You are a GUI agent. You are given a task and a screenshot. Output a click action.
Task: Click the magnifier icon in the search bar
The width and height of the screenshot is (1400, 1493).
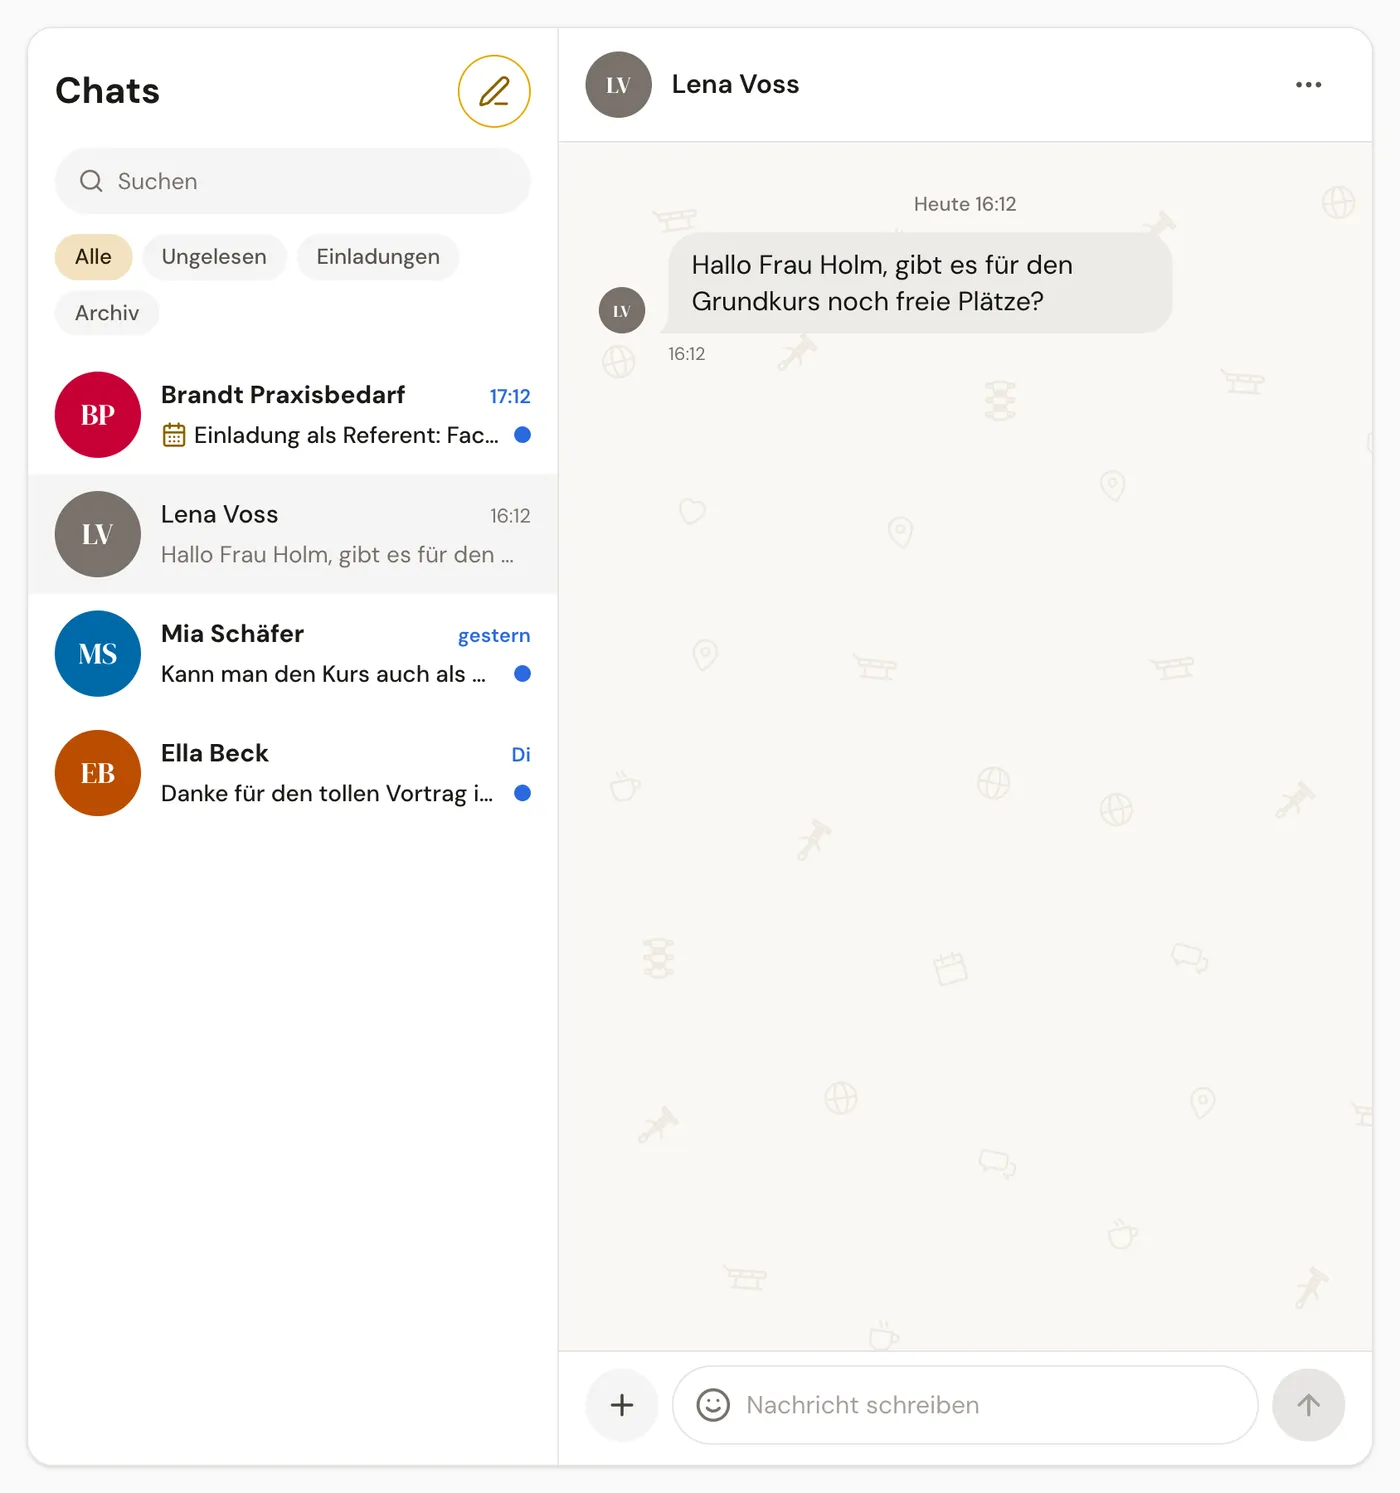click(91, 181)
